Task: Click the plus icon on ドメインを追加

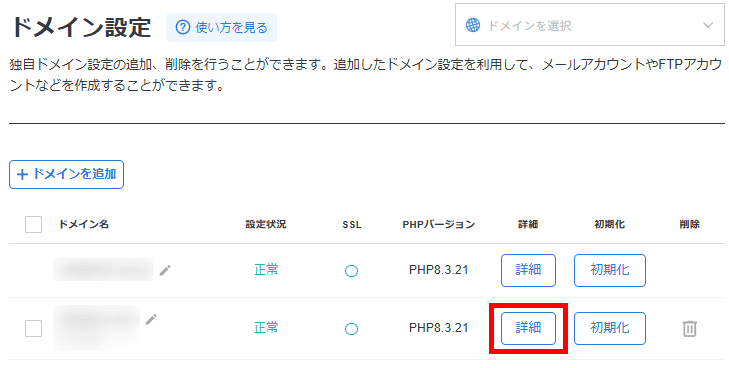Action: coord(22,175)
